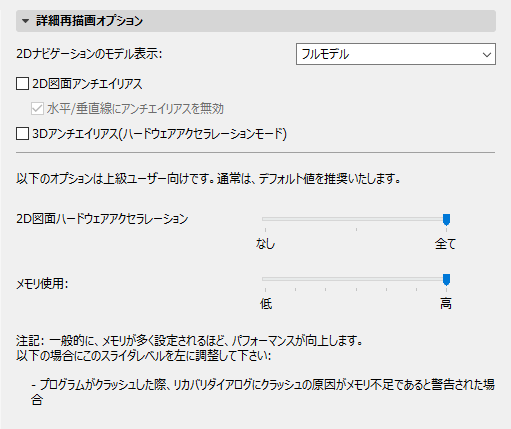511x429 pixels.
Task: Click the 高 label under the memory slider
Action: click(446, 304)
